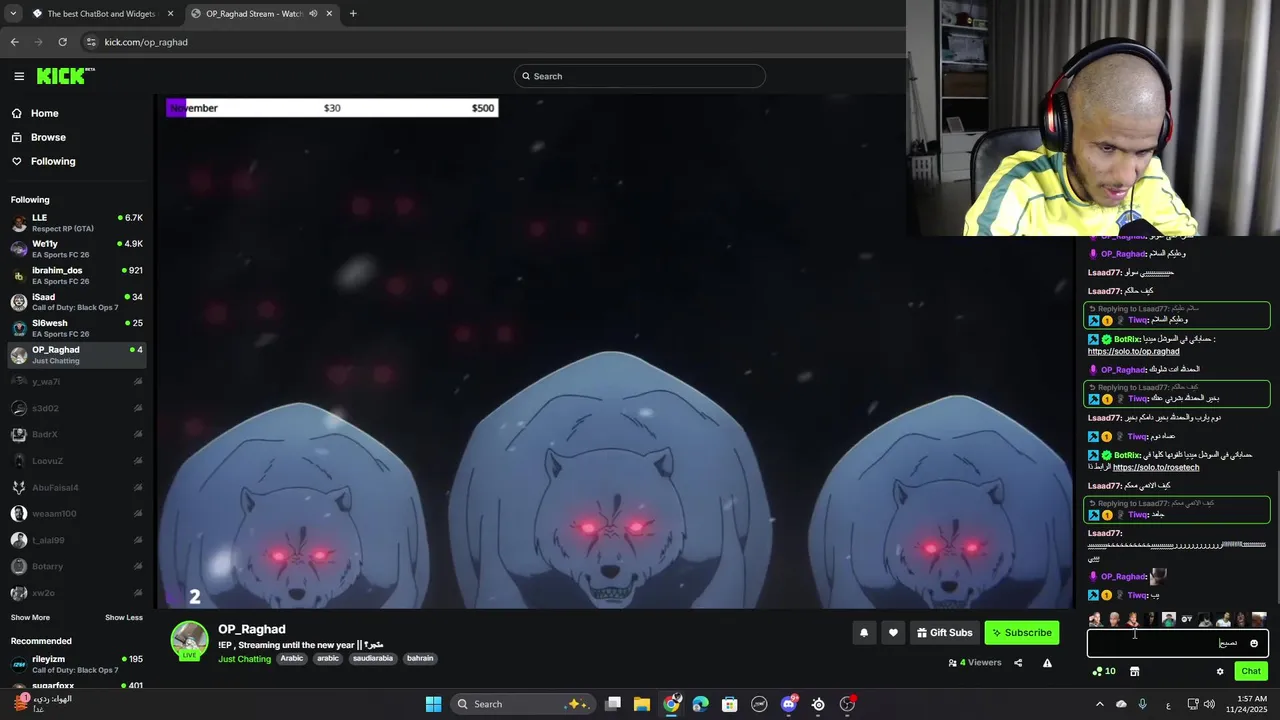Send message with green Chat button

[x=1251, y=671]
